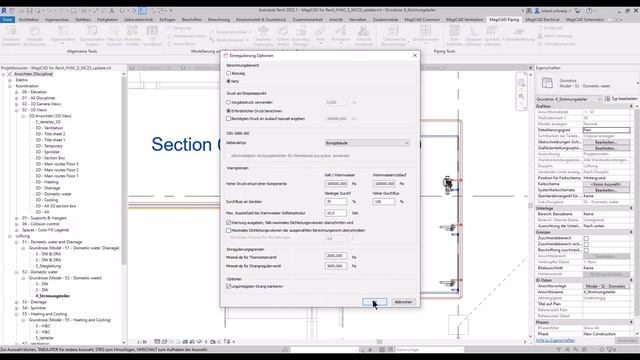Image resolution: width=640 pixels, height=360 pixels.
Task: Open the Revit application menu logo
Action: [x=4, y=11]
